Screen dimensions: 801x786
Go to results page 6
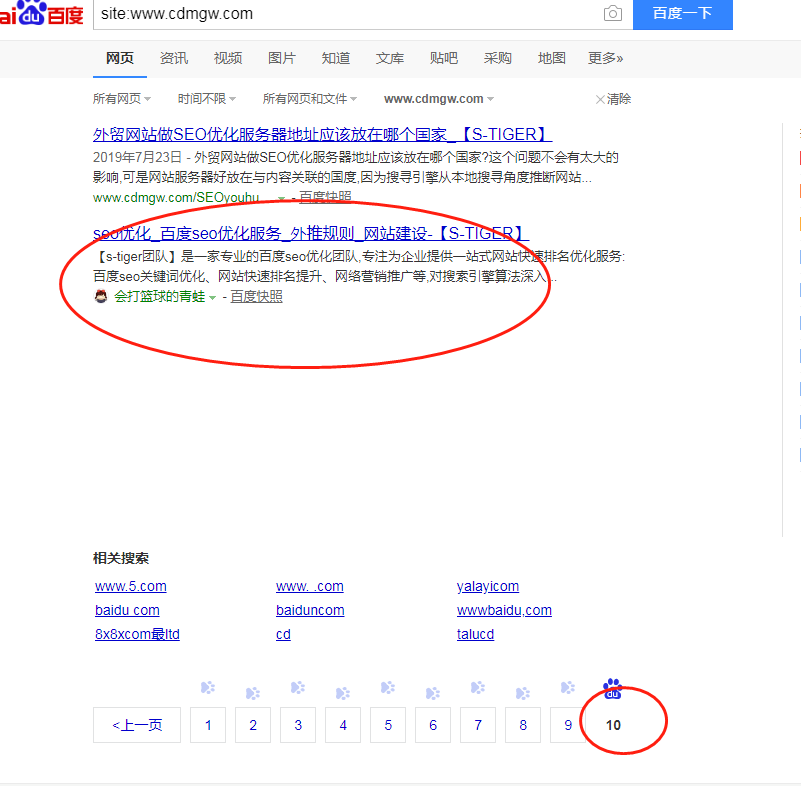click(x=433, y=725)
